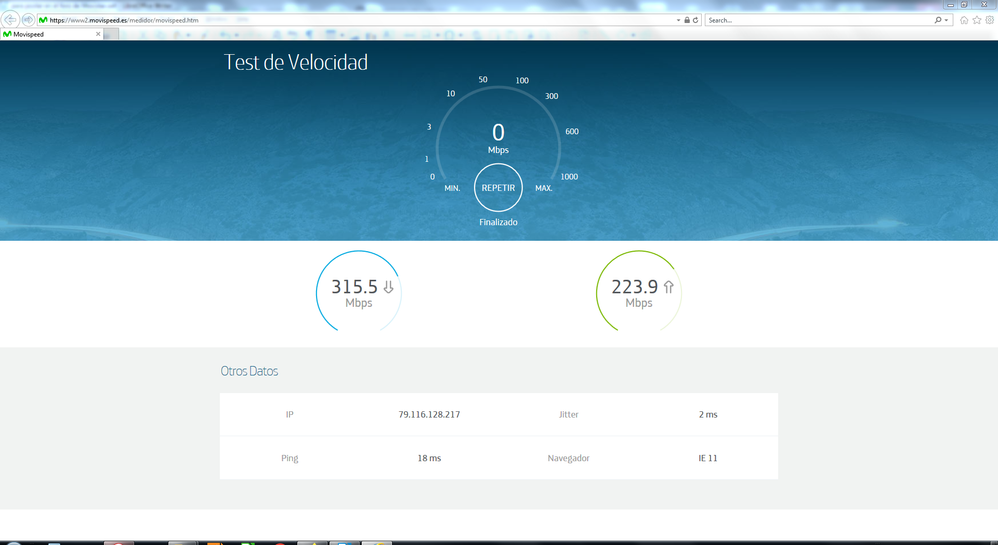Viewport: 998px width, 545px height.
Task: Expand the search provider dropdown arrow
Action: [946, 20]
